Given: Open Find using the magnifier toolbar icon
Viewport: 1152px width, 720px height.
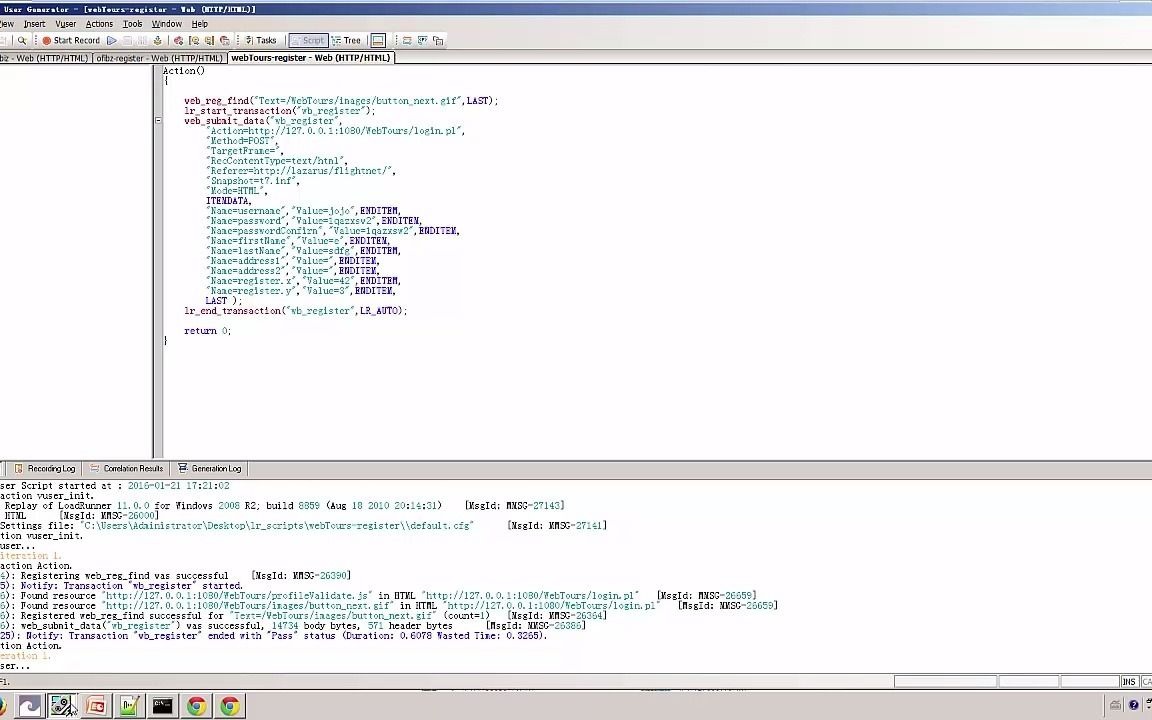Looking at the screenshot, I should 22,40.
